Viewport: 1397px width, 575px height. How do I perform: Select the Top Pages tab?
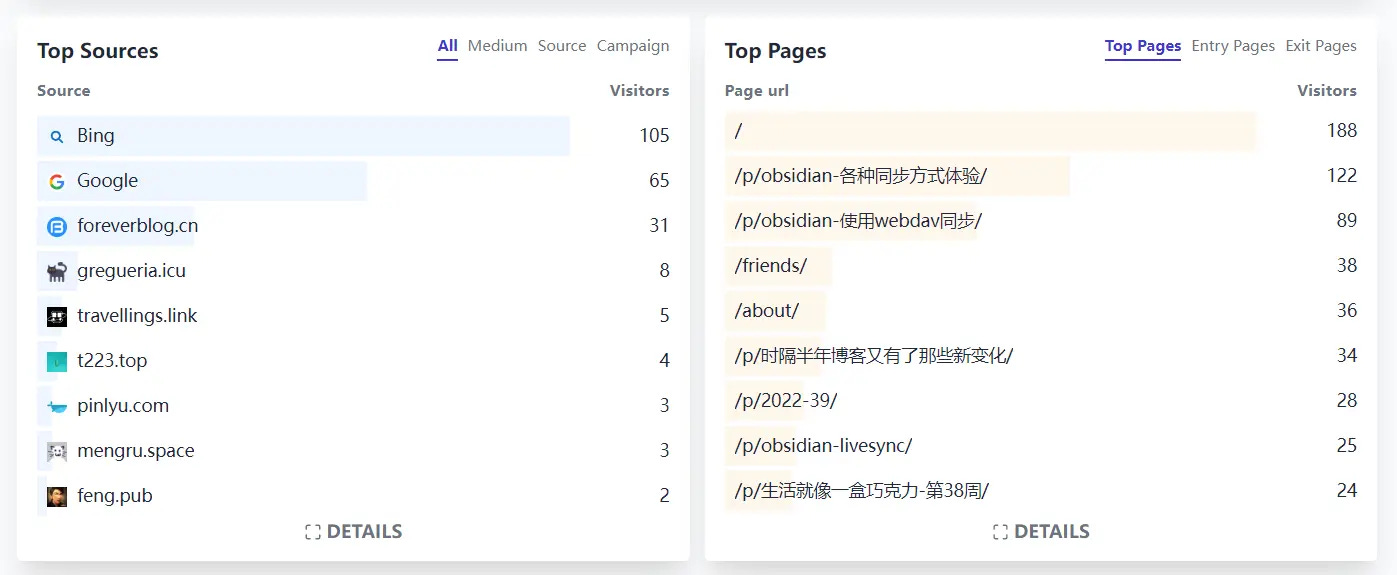1143,46
